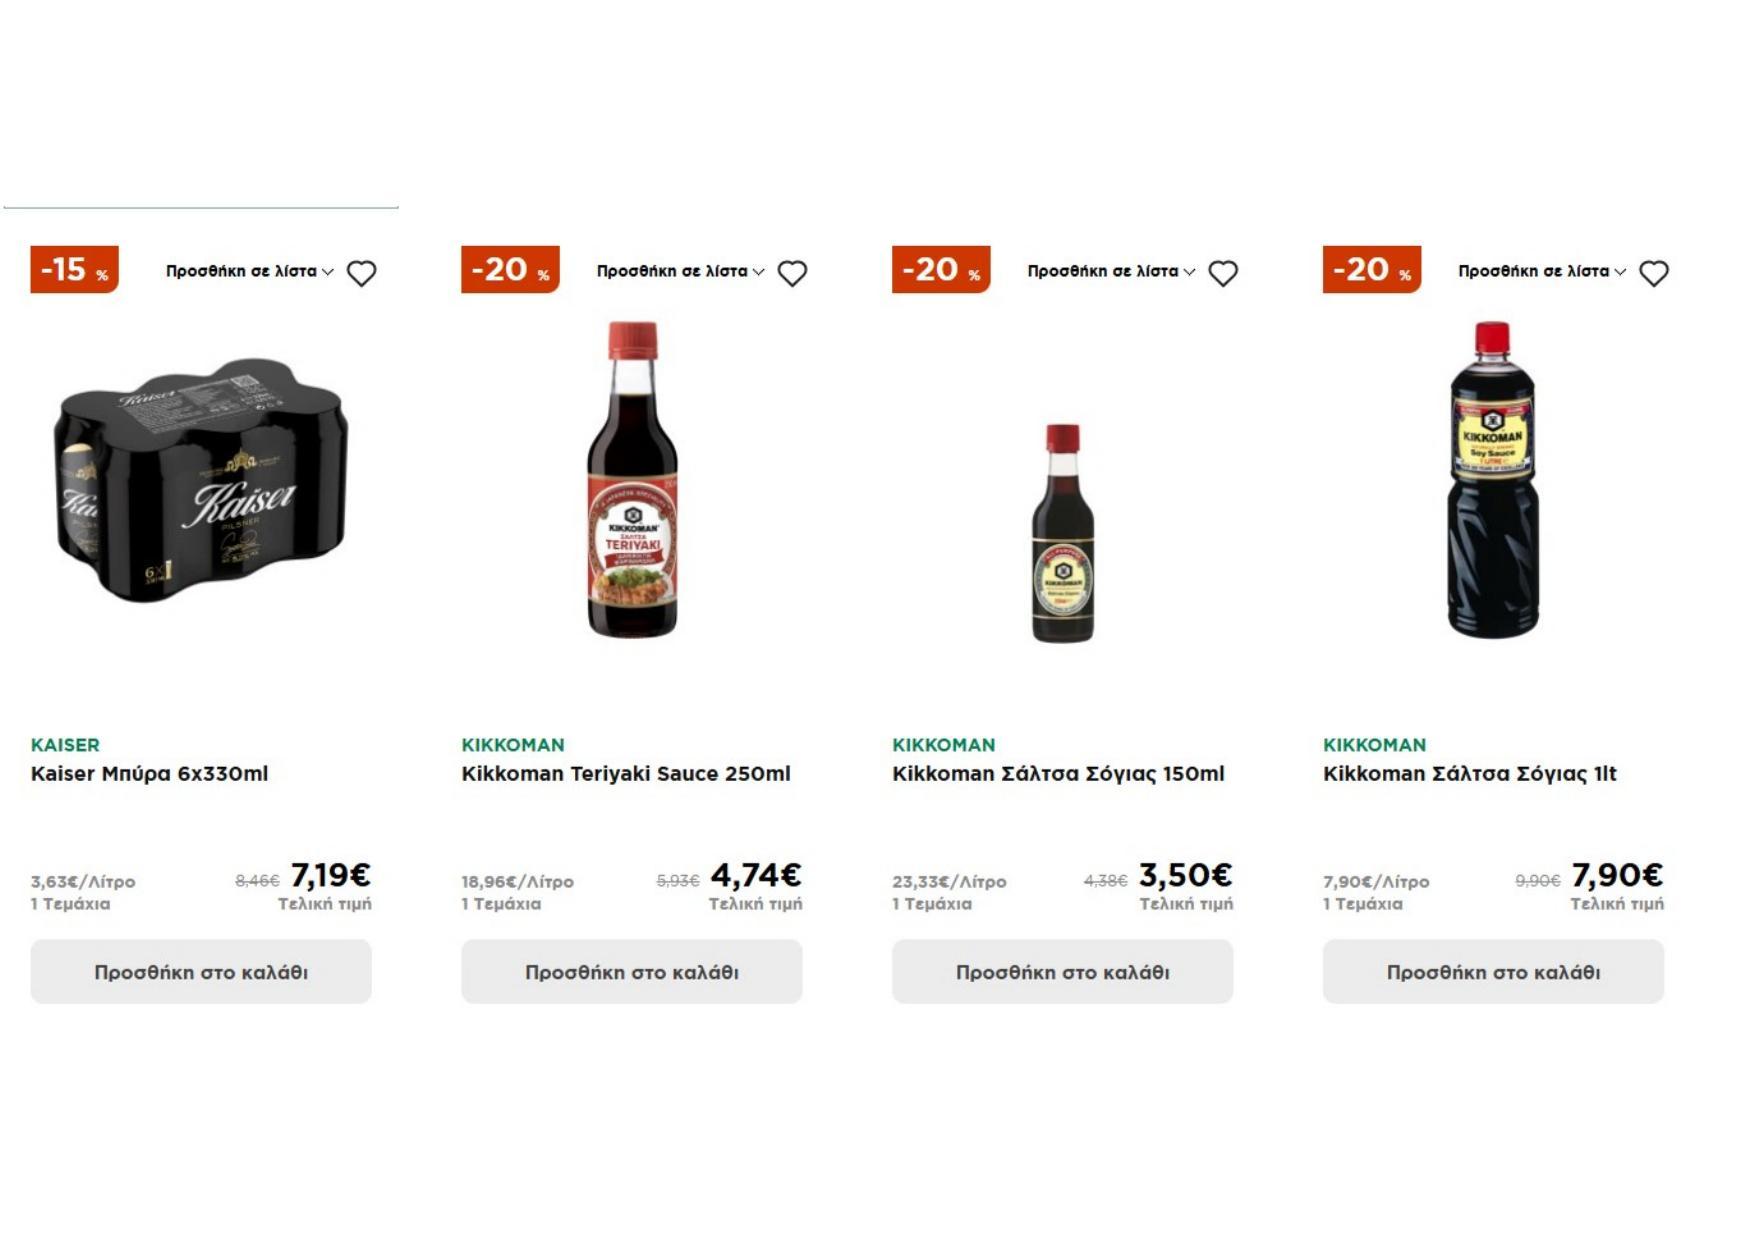Open add-to-list dropdown for Kikkoman 150ml
The height and width of the screenshot is (1240, 1754).
click(x=1111, y=271)
